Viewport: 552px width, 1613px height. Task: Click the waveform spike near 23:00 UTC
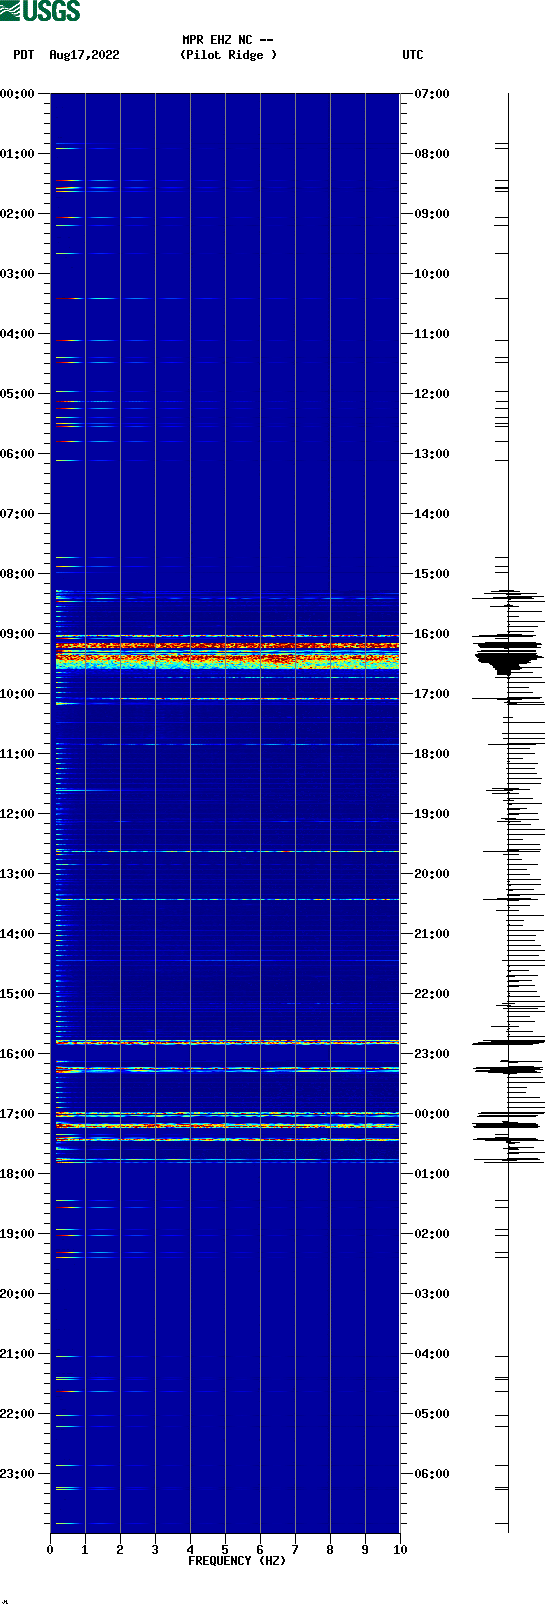pyautogui.click(x=508, y=1042)
